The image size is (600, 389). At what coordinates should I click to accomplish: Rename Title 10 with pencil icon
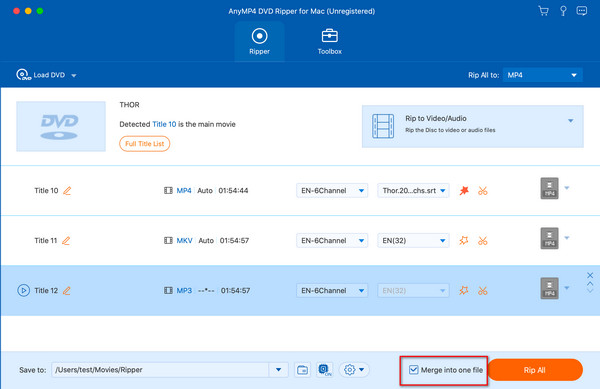(x=67, y=190)
